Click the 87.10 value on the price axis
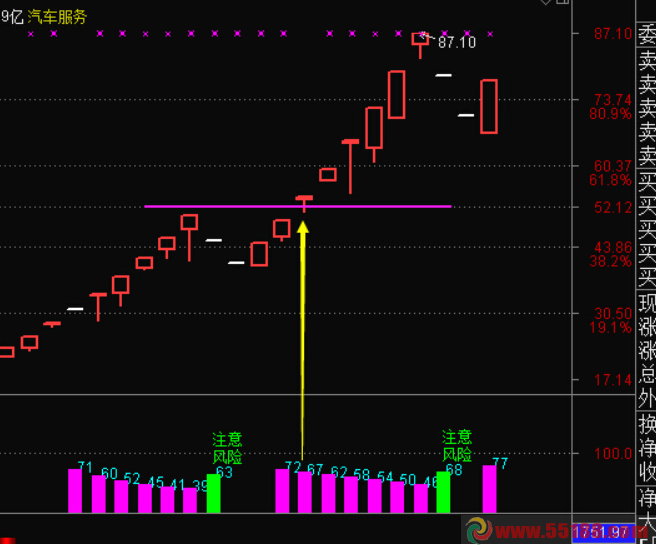656x545 pixels. [613, 33]
